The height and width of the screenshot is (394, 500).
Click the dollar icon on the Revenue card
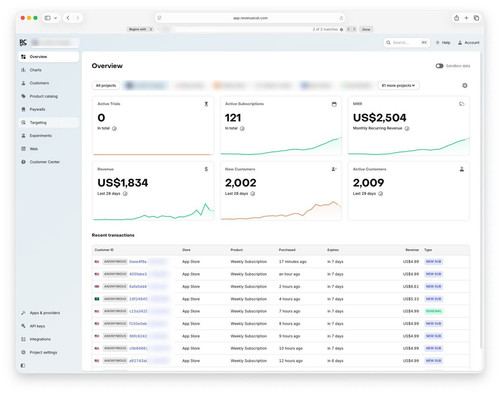[x=206, y=169]
